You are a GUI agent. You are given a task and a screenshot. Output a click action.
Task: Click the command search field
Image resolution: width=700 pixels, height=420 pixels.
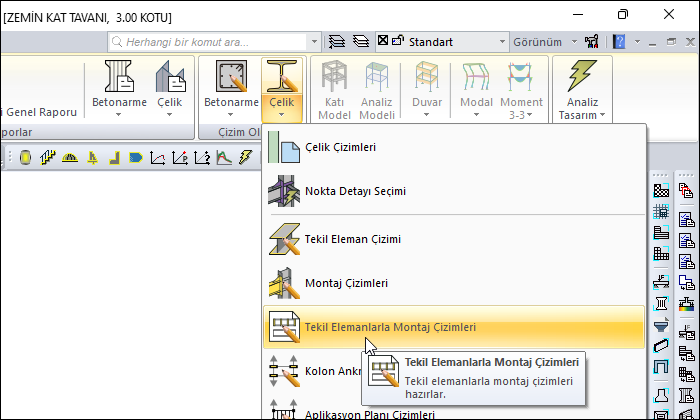[209, 42]
